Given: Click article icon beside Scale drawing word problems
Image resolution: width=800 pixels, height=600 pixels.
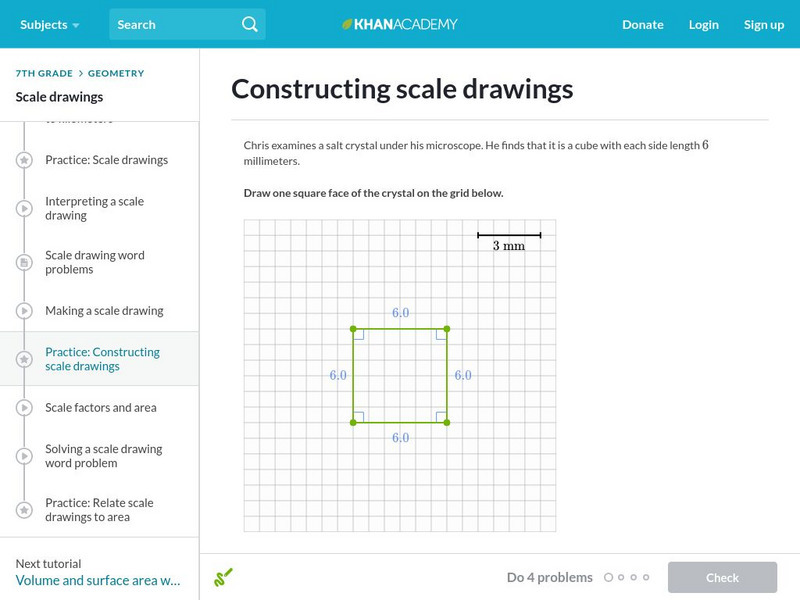Looking at the screenshot, I should pos(24,262).
